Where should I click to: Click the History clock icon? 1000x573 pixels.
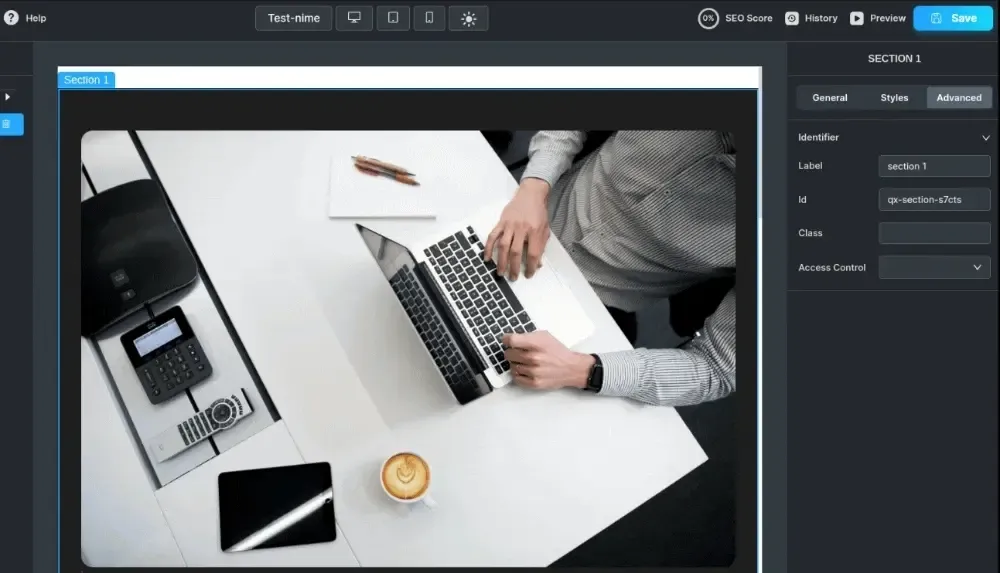click(x=791, y=19)
